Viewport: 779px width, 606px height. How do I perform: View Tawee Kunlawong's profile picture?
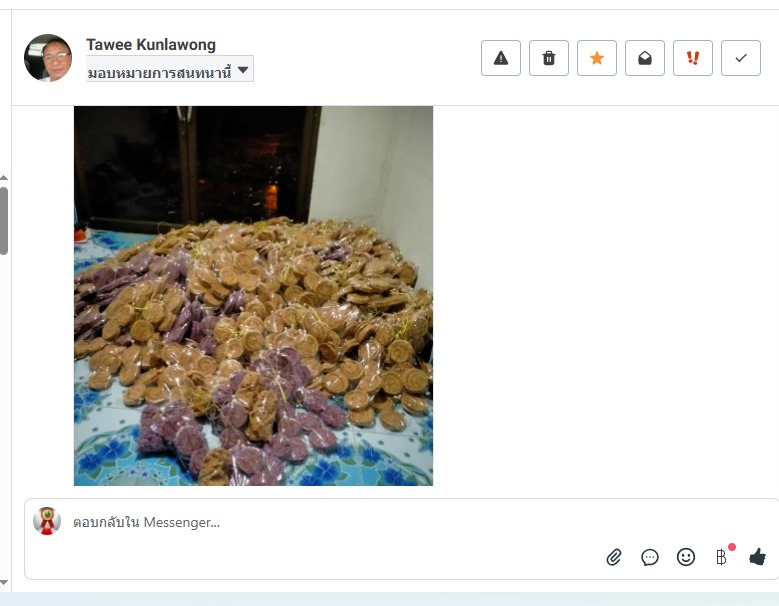coord(48,58)
